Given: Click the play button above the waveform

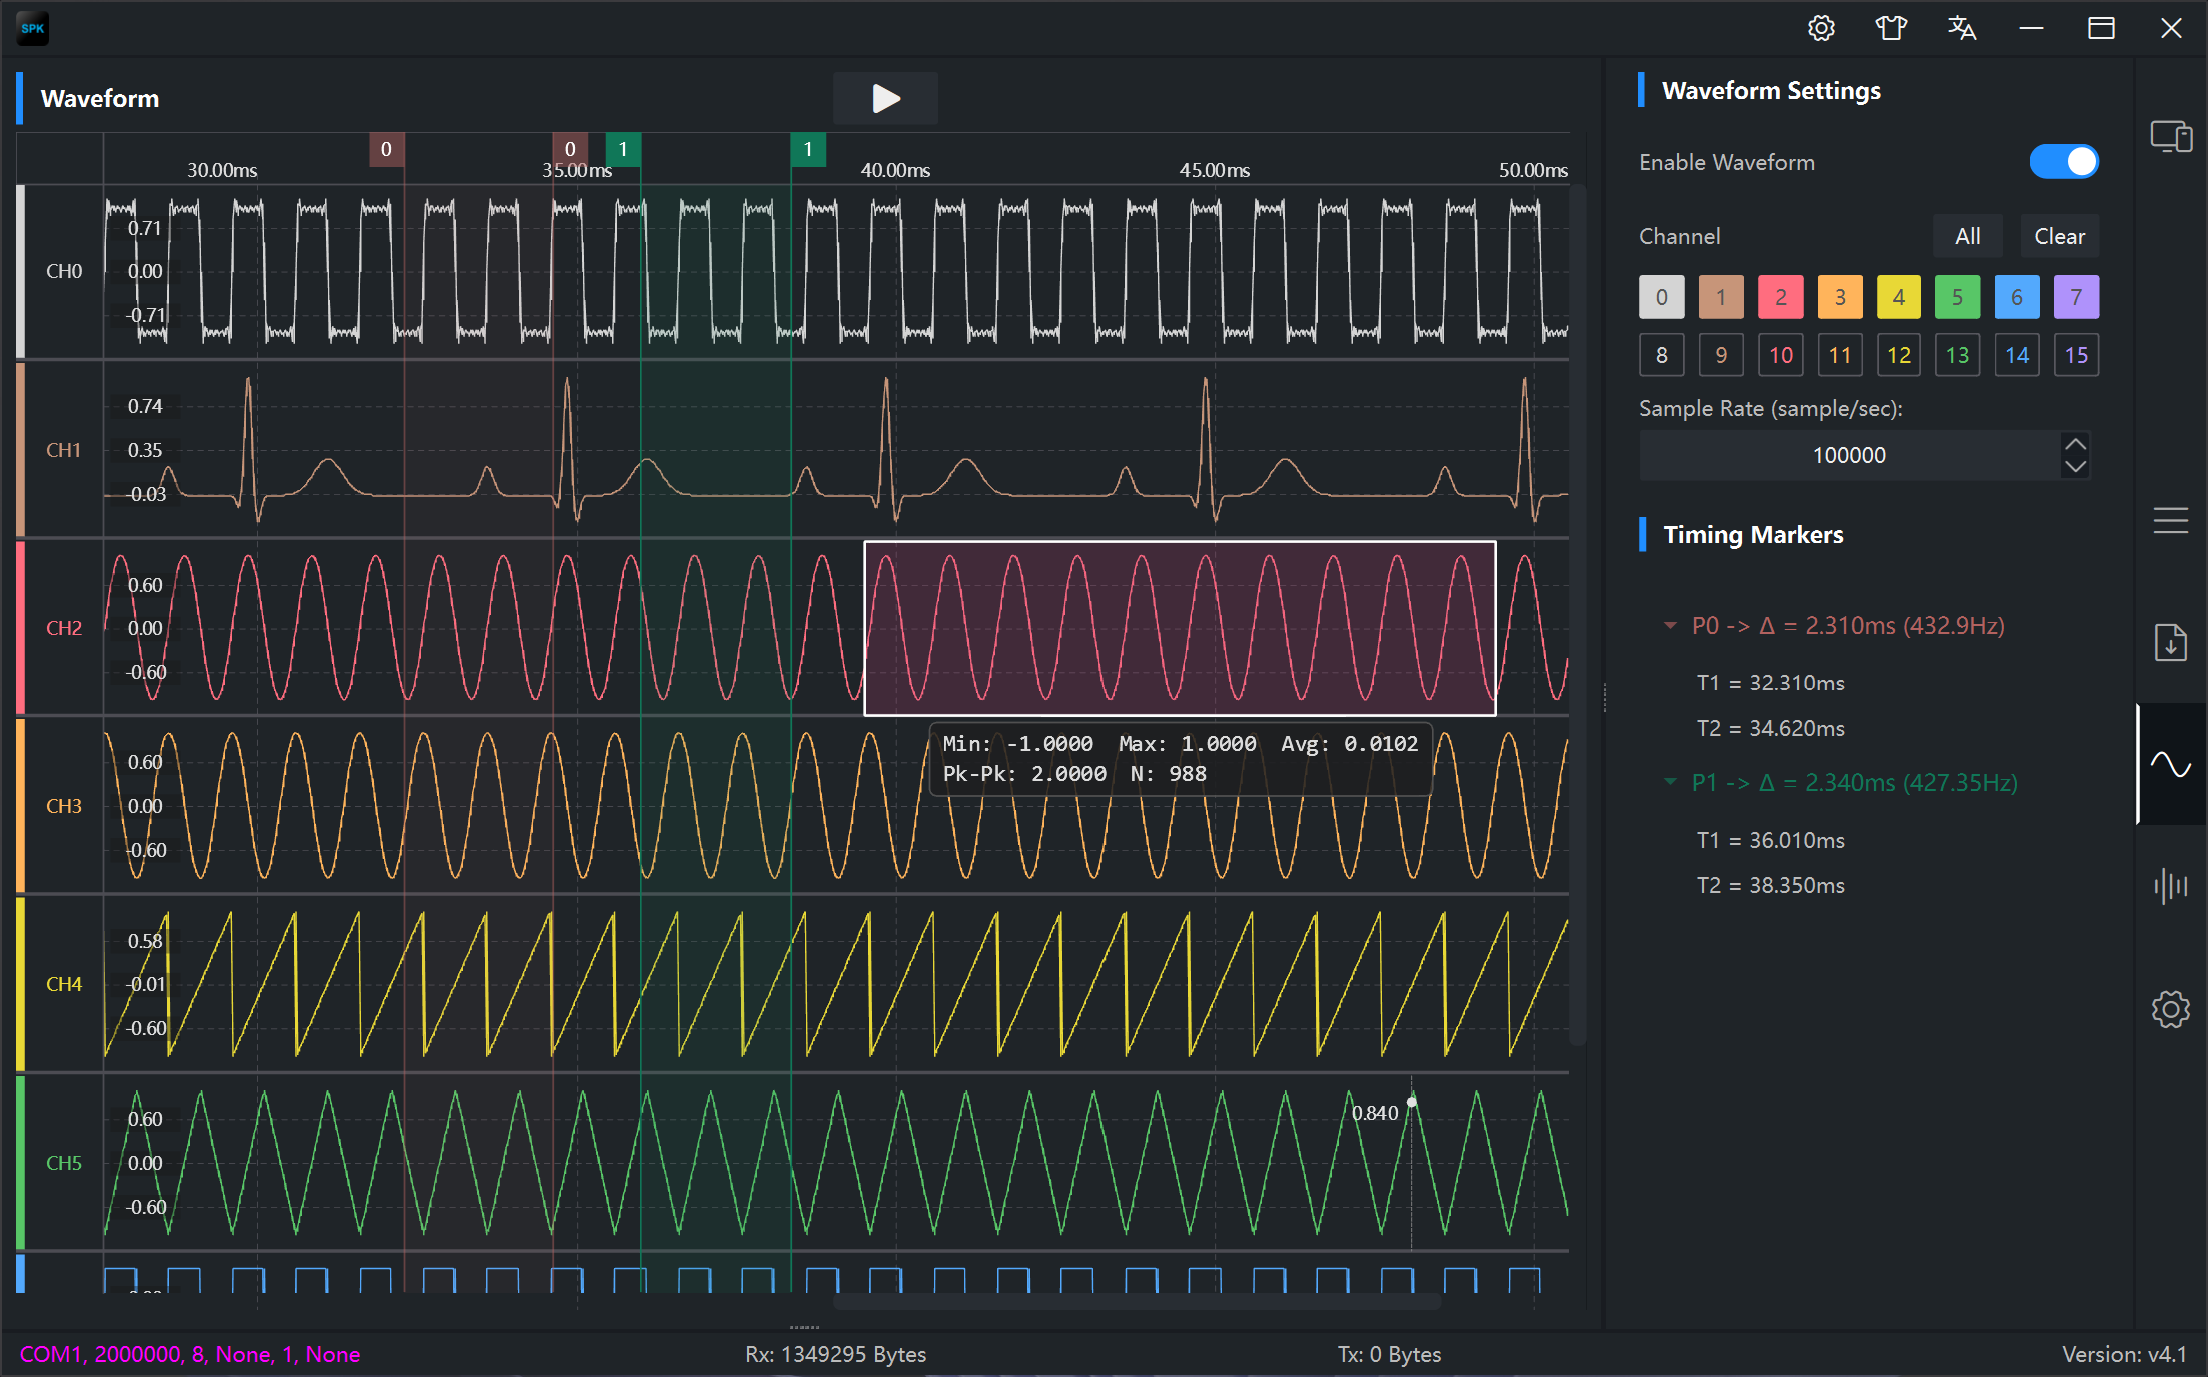Looking at the screenshot, I should tap(885, 98).
